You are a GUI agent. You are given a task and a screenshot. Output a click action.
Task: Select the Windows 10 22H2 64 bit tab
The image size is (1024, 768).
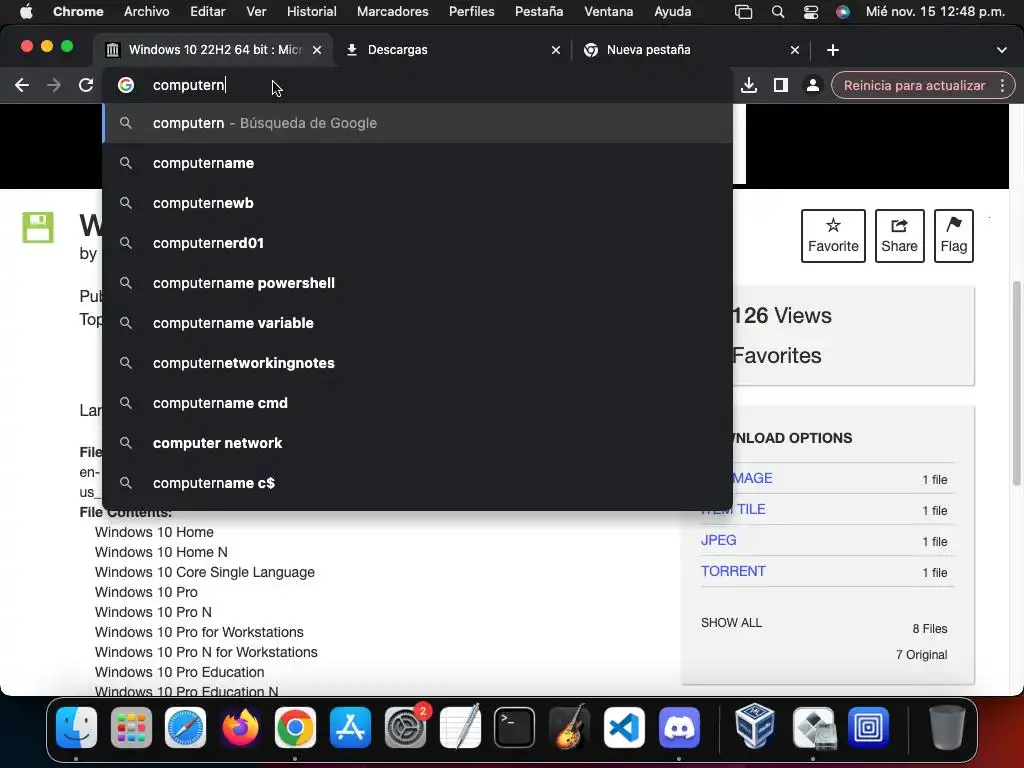pos(212,50)
